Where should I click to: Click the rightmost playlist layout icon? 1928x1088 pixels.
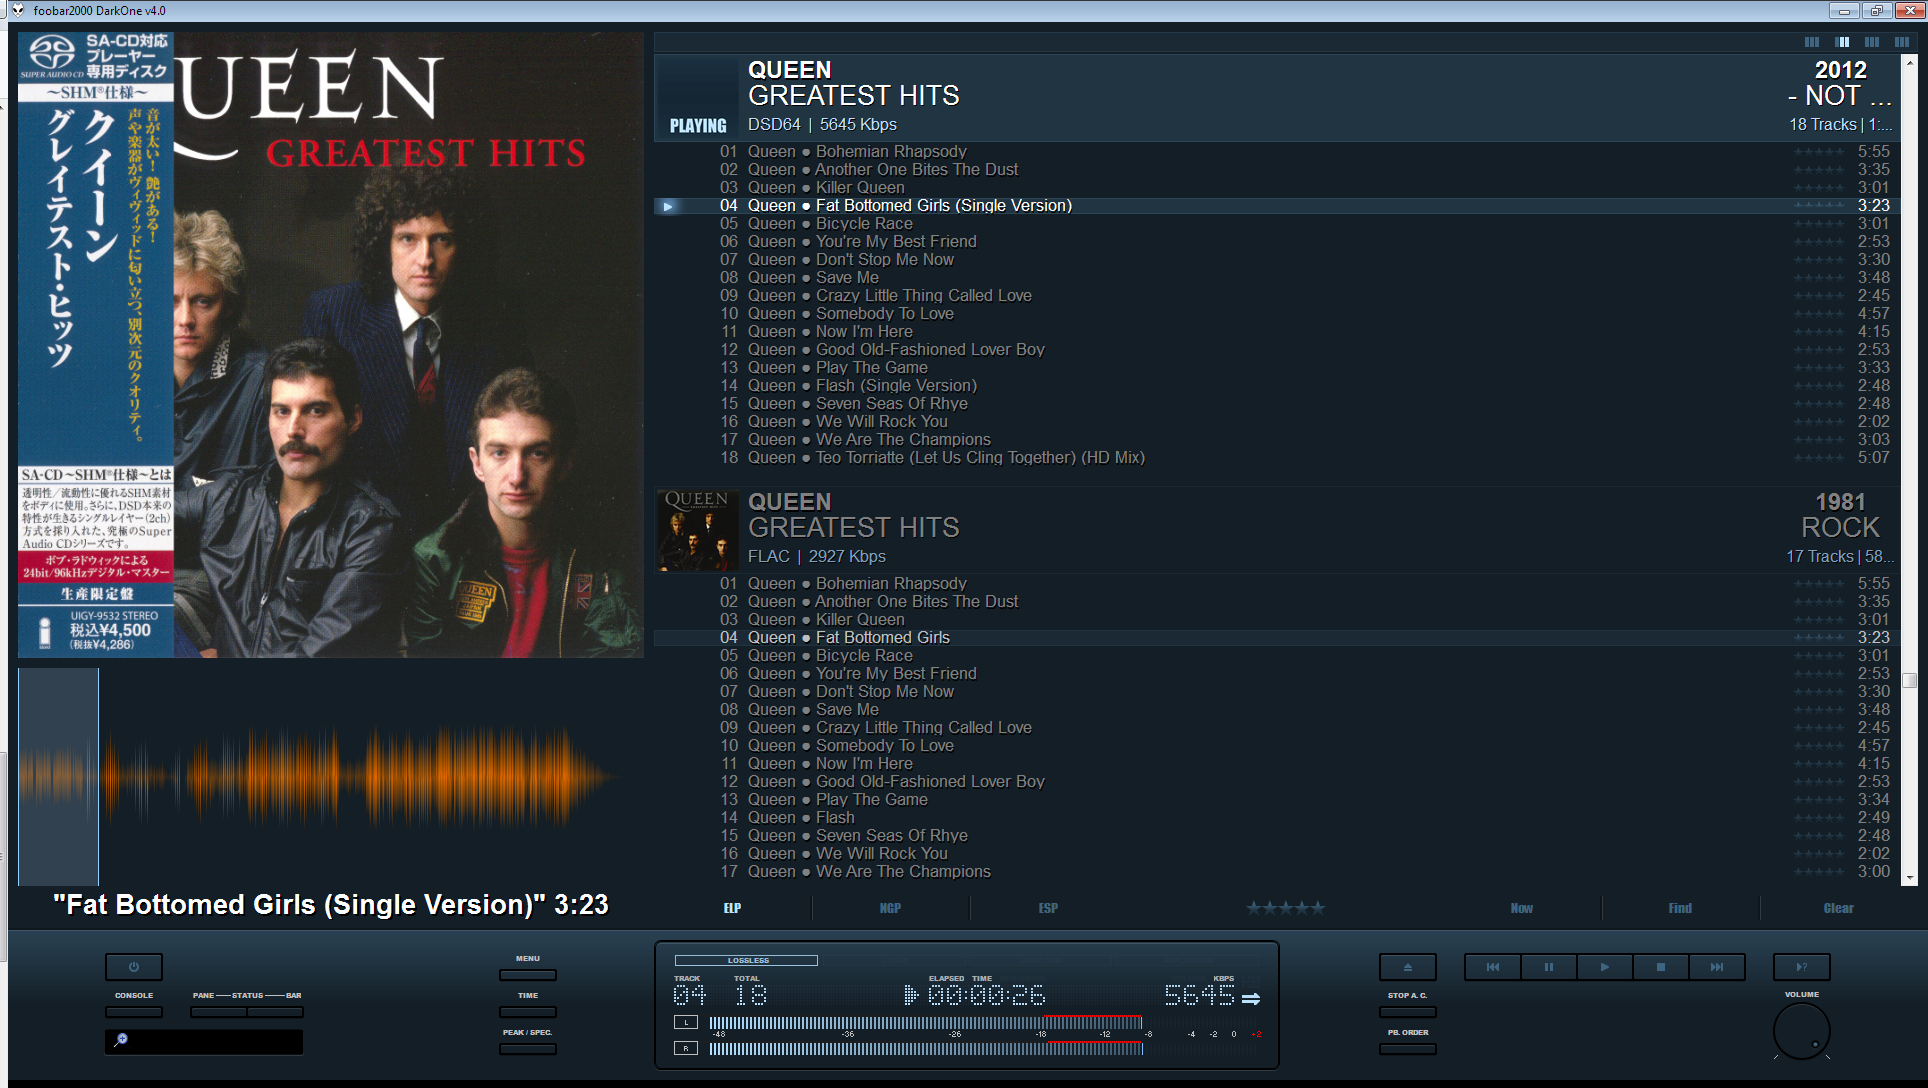pos(1902,42)
